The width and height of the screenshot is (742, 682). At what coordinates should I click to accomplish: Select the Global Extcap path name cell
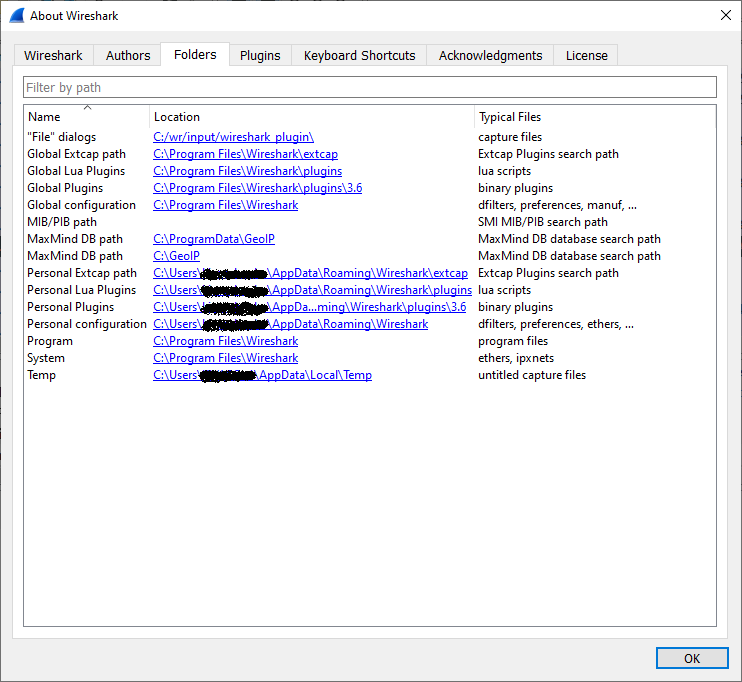(x=76, y=154)
